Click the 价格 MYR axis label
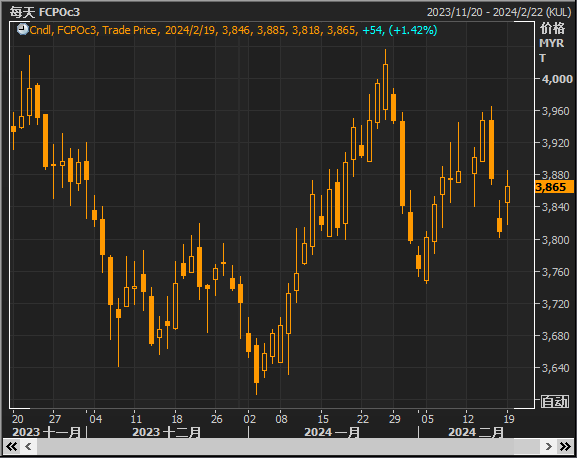577x458 pixels. tap(552, 36)
